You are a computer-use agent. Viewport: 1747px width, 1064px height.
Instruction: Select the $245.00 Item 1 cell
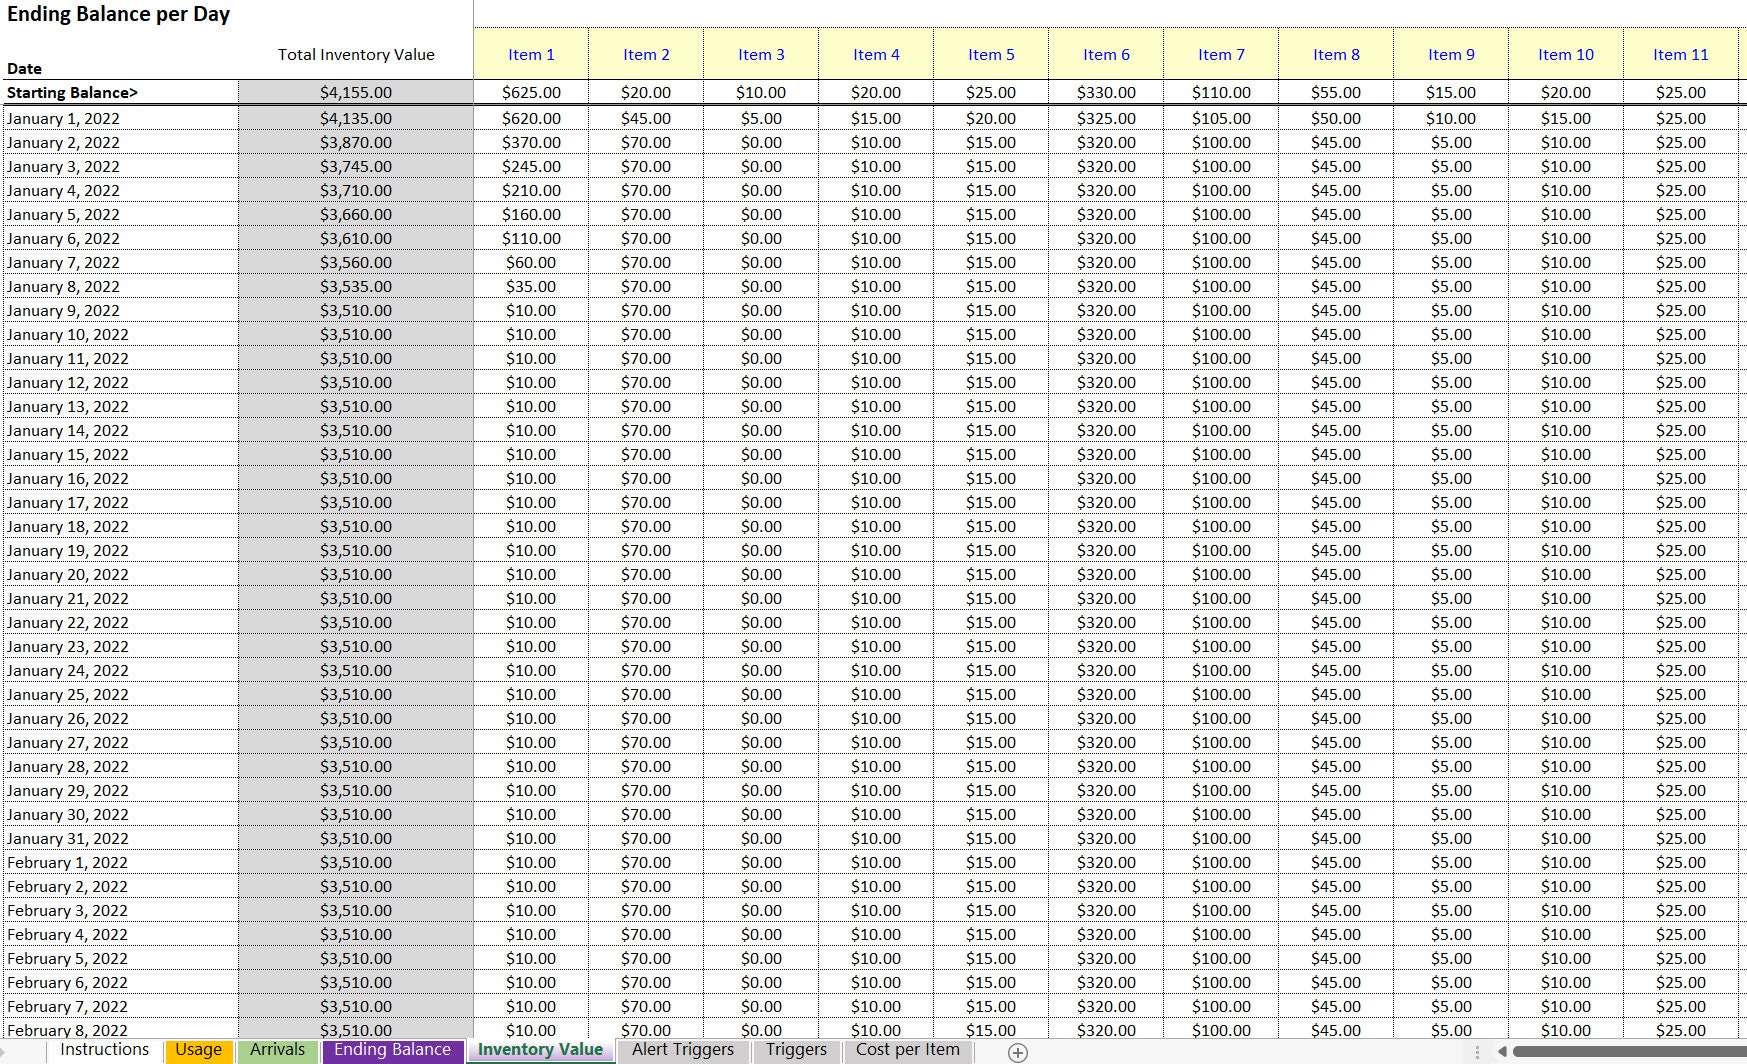531,166
